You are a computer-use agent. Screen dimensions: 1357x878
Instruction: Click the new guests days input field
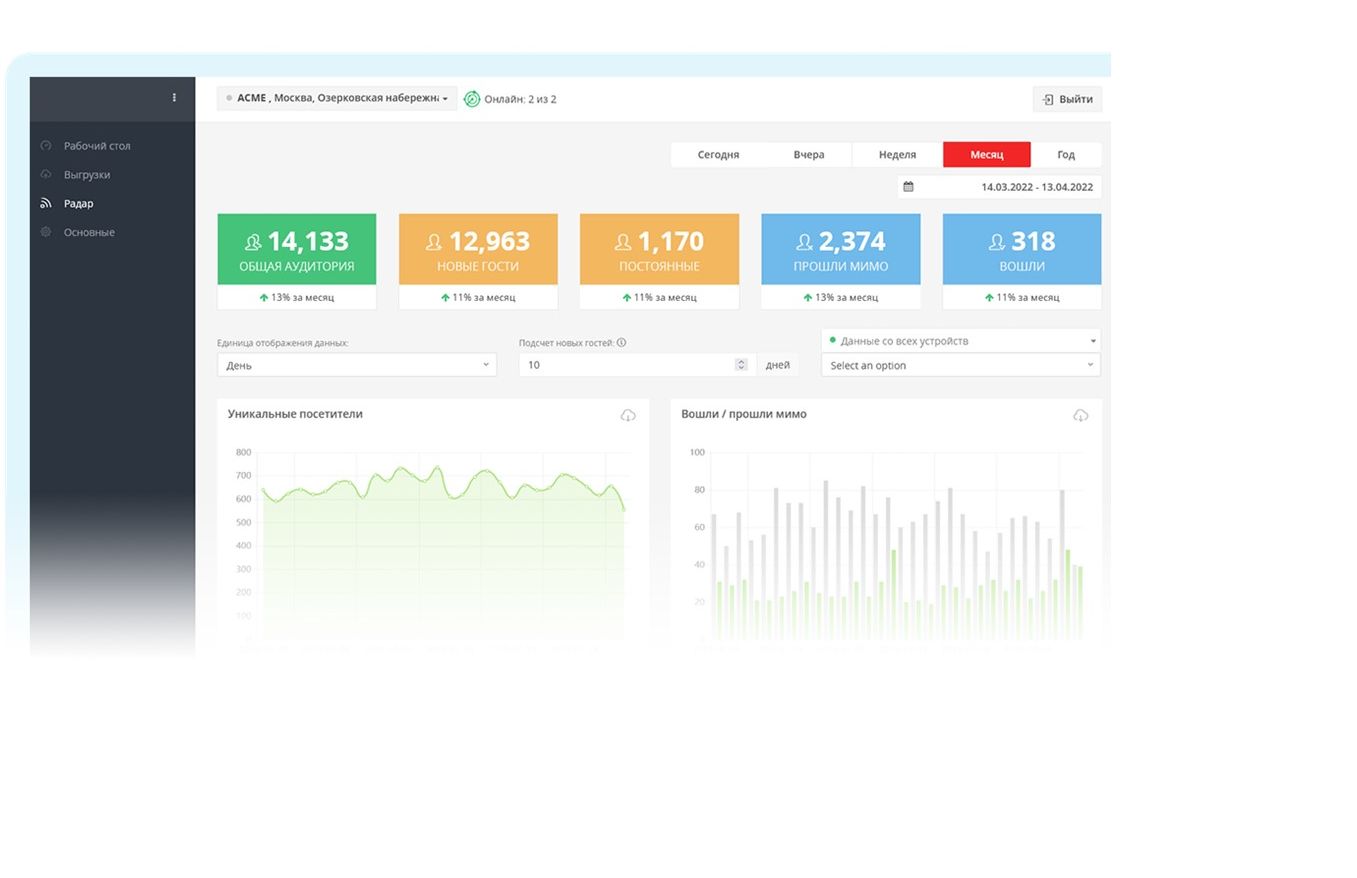point(637,365)
